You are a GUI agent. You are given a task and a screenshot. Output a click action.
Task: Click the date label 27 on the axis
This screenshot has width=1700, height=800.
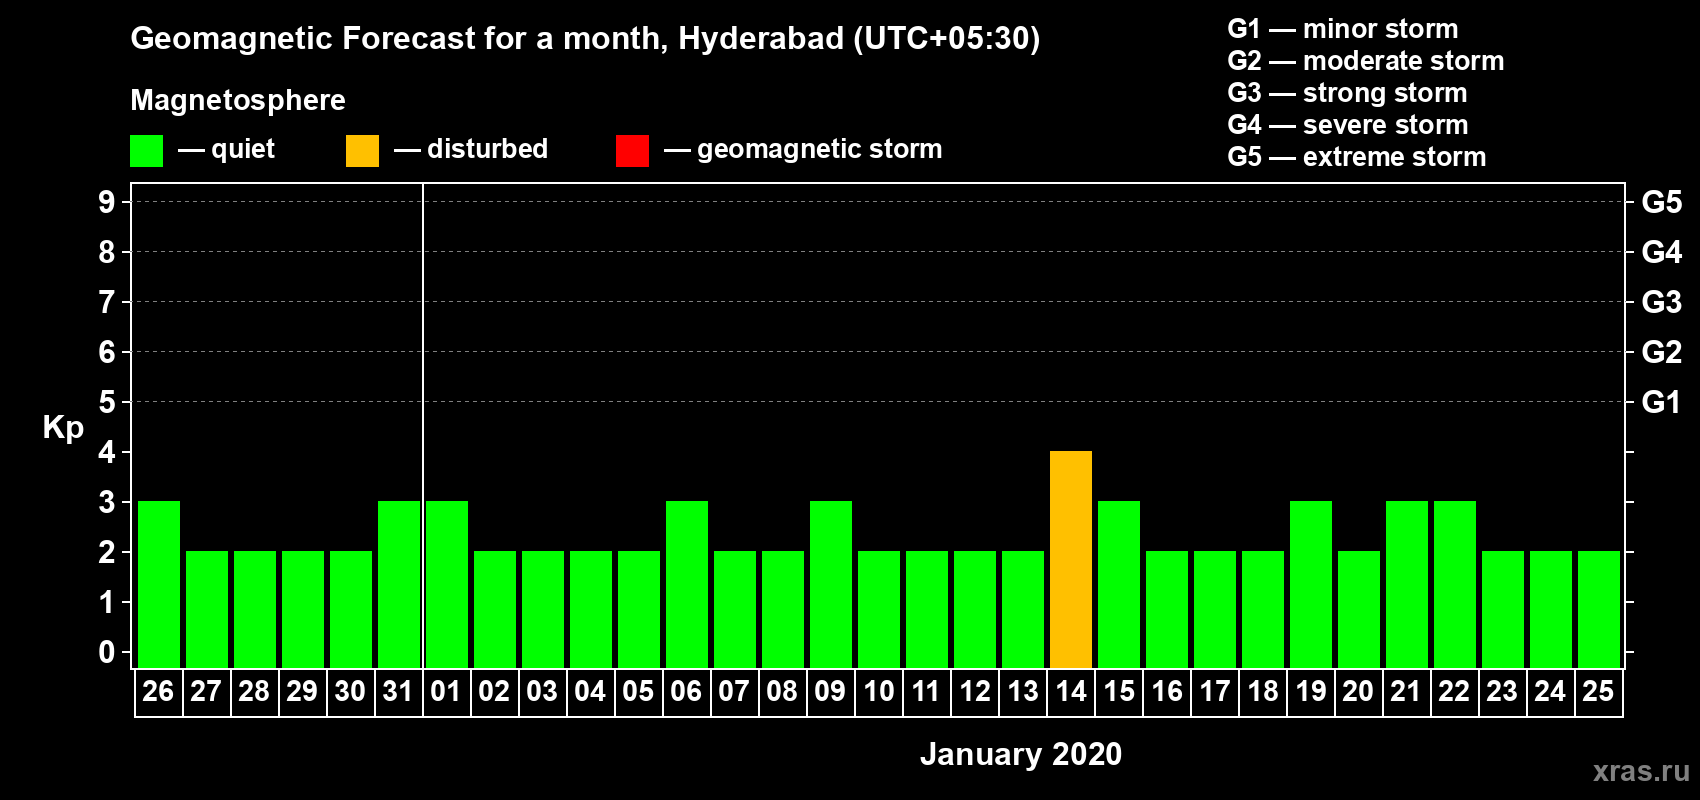pos(206,692)
